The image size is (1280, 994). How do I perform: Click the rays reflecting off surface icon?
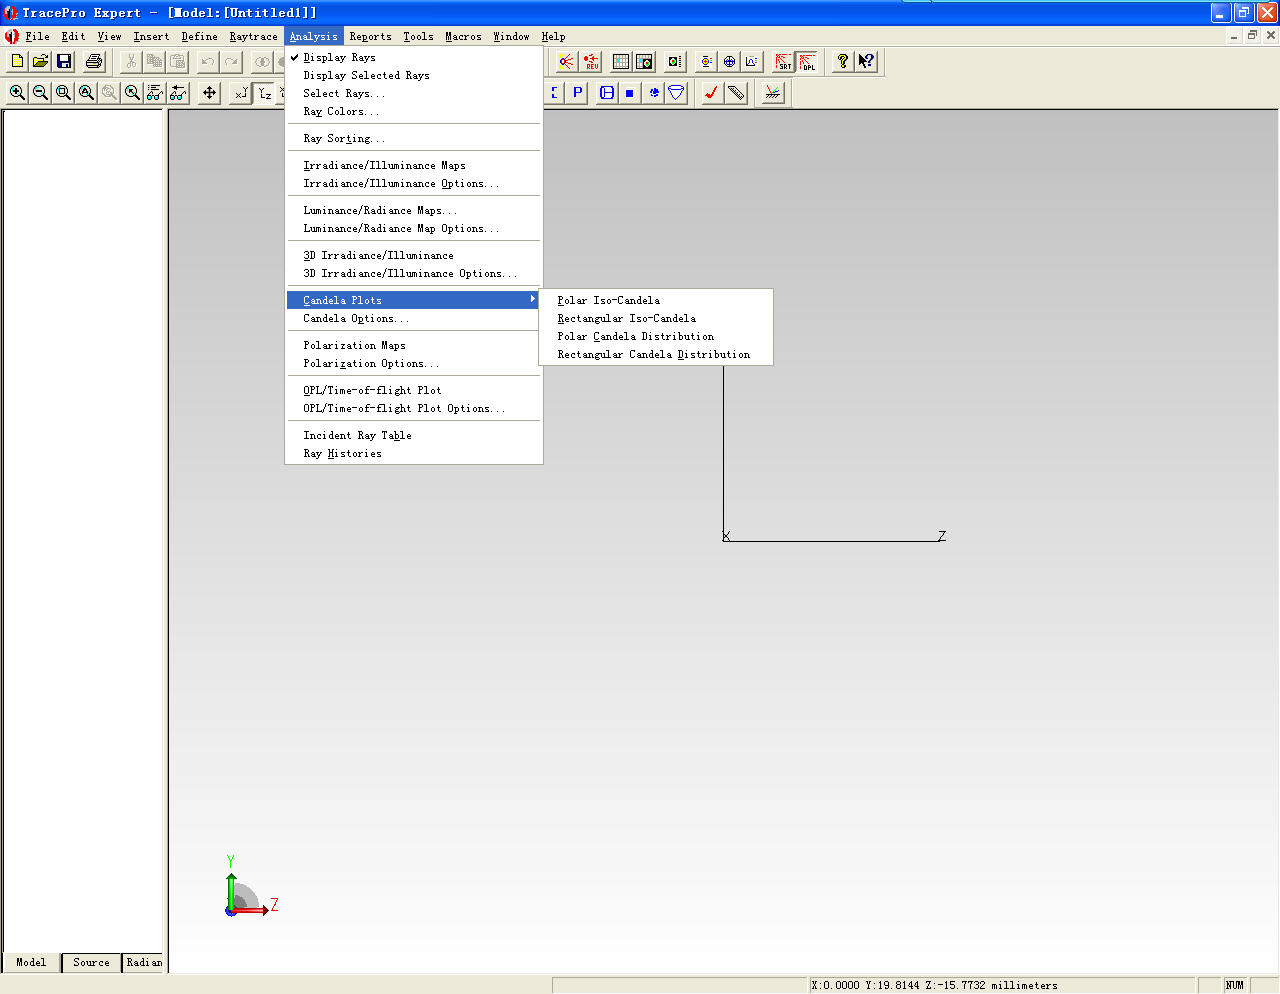coord(773,93)
